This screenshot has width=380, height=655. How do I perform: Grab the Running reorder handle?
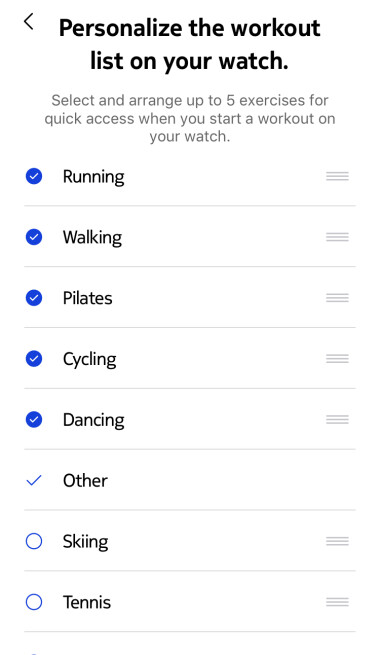pyautogui.click(x=337, y=176)
